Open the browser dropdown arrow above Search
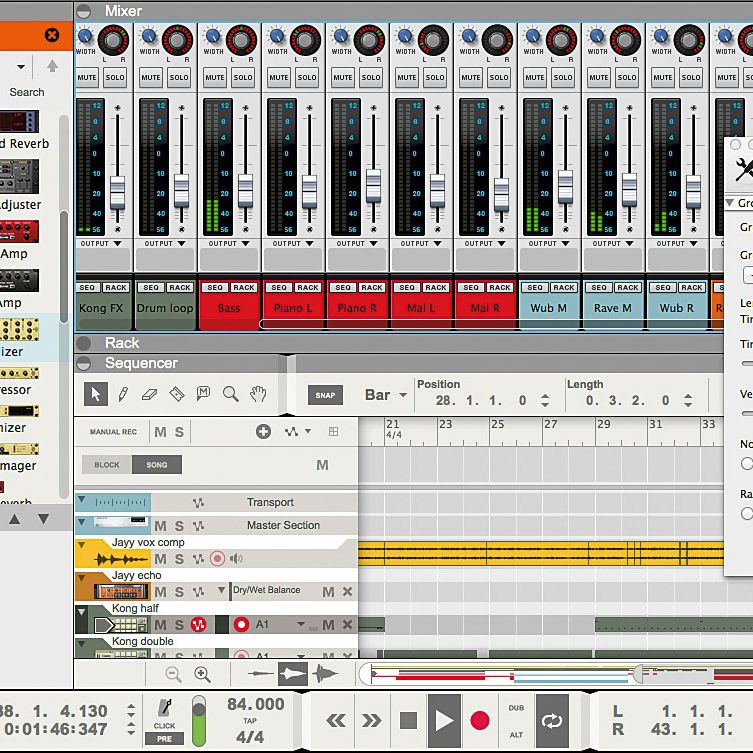 pyautogui.click(x=21, y=67)
